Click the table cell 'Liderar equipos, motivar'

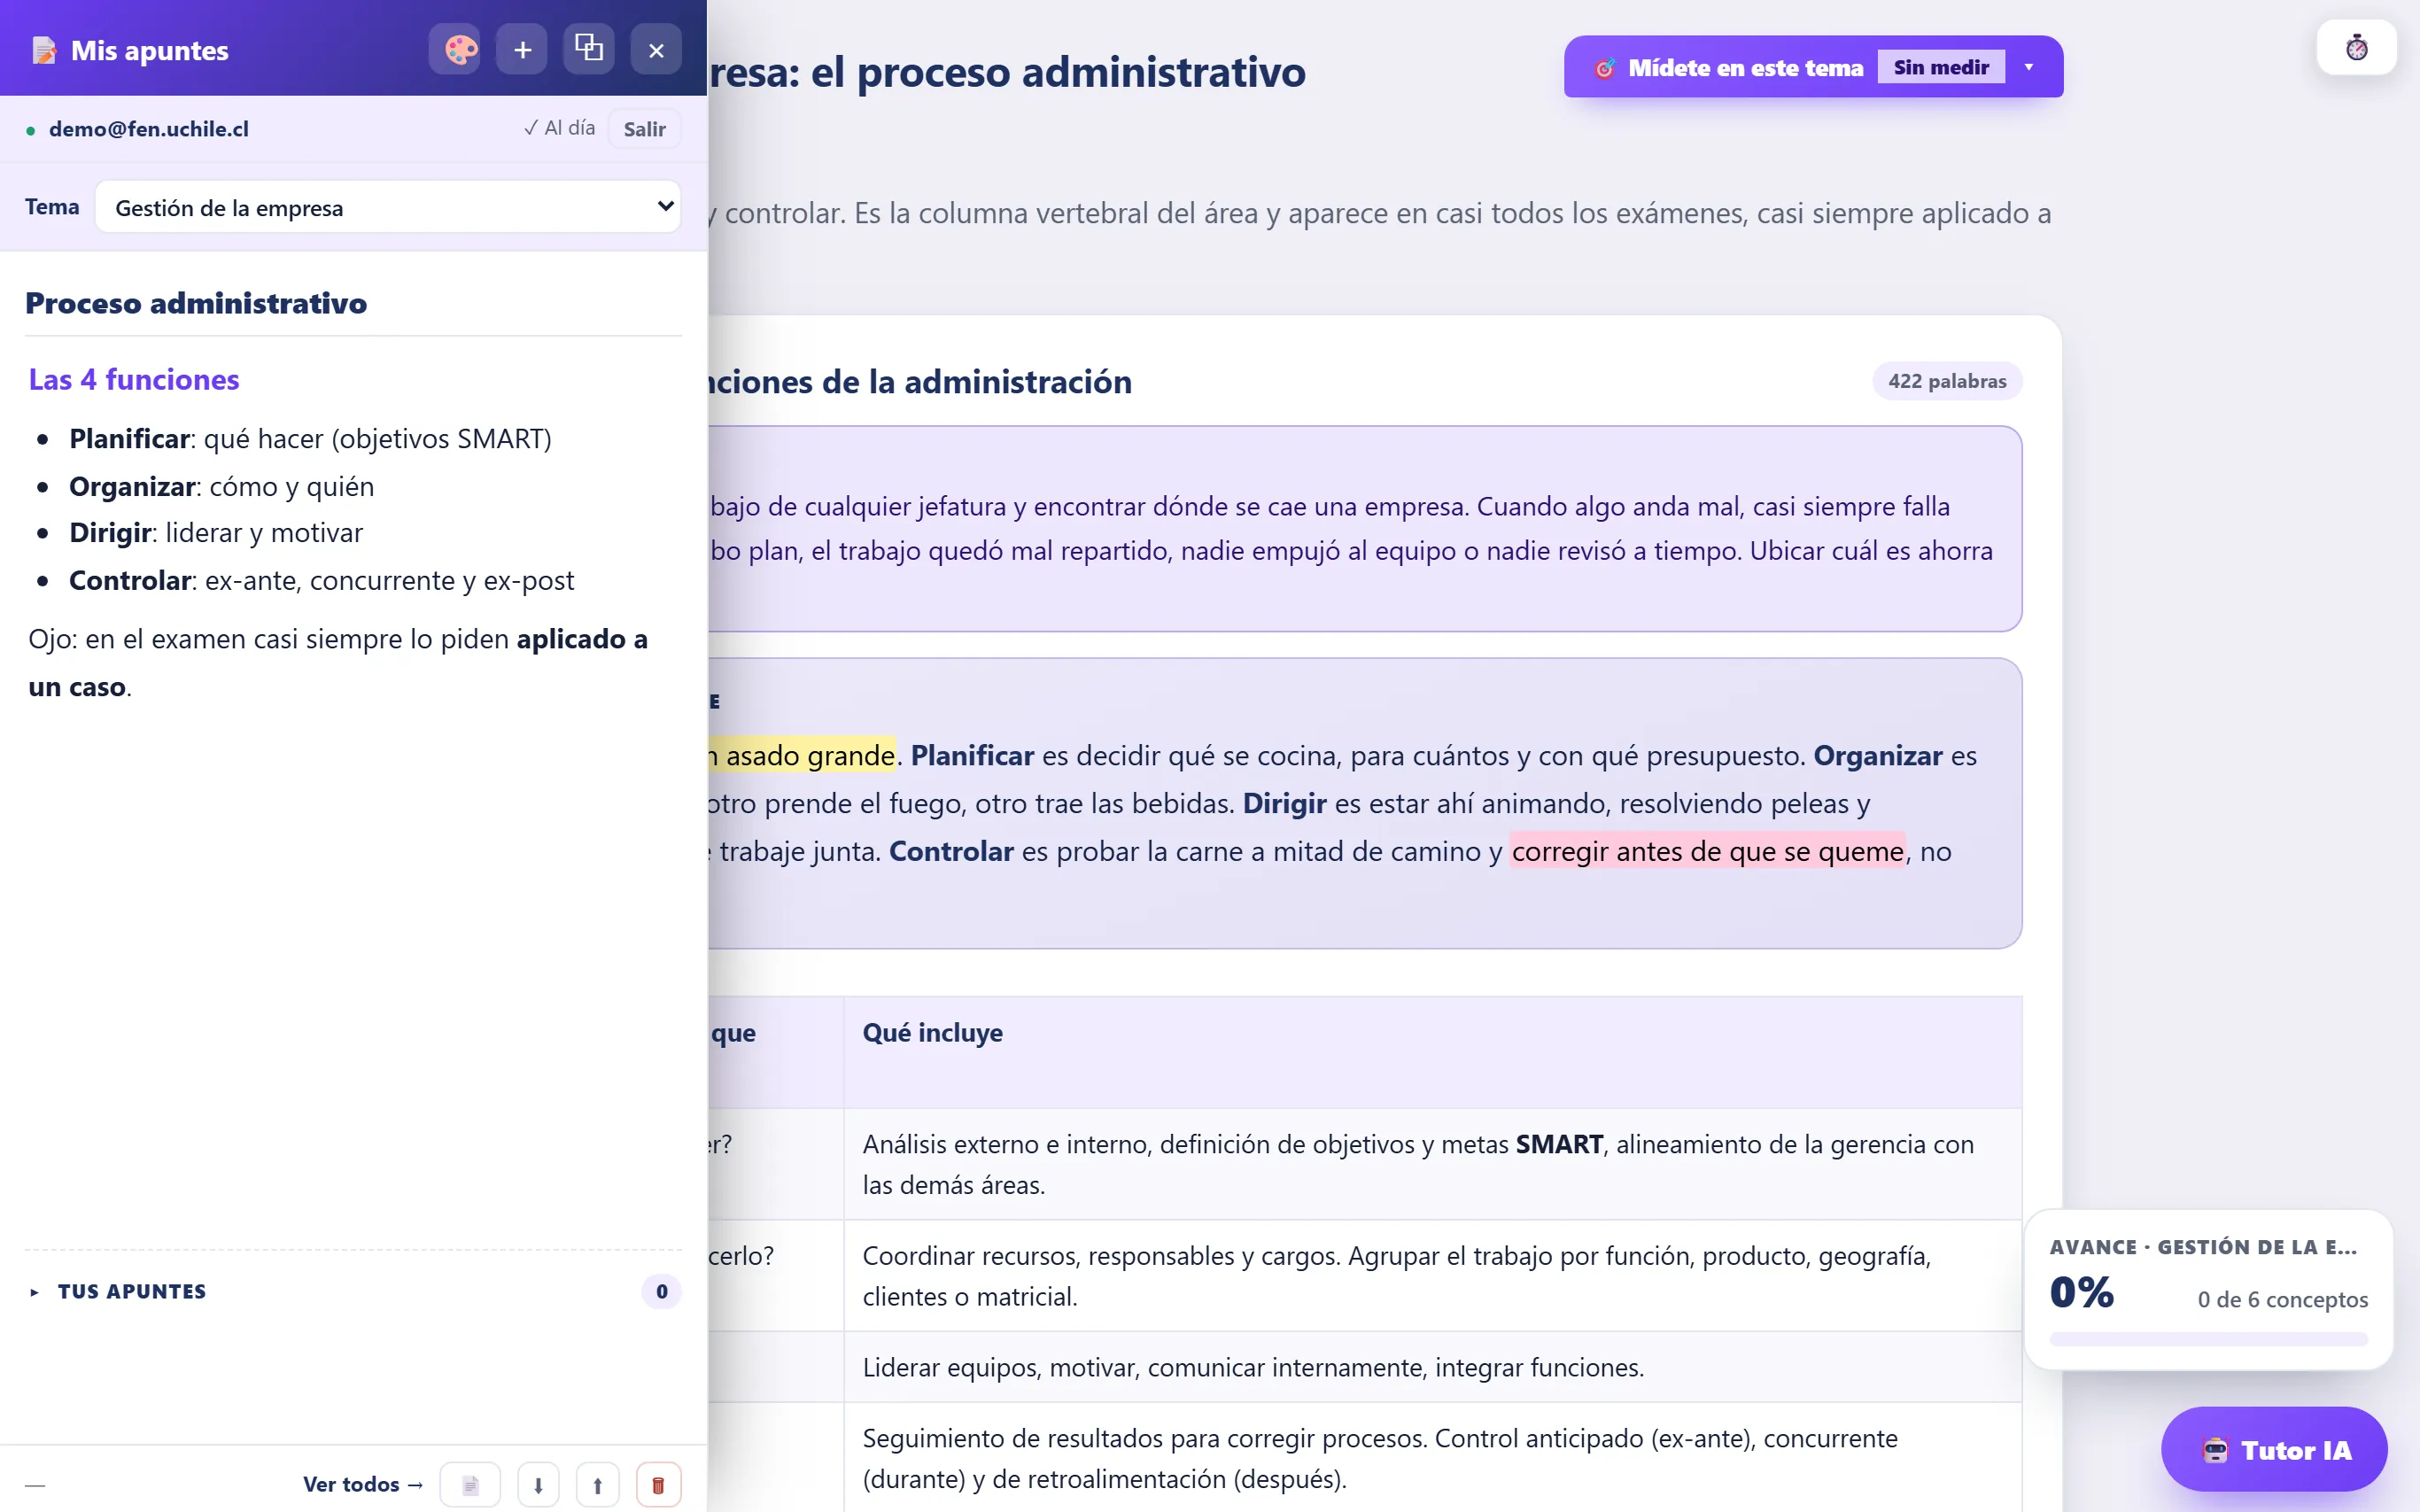click(x=1432, y=1367)
